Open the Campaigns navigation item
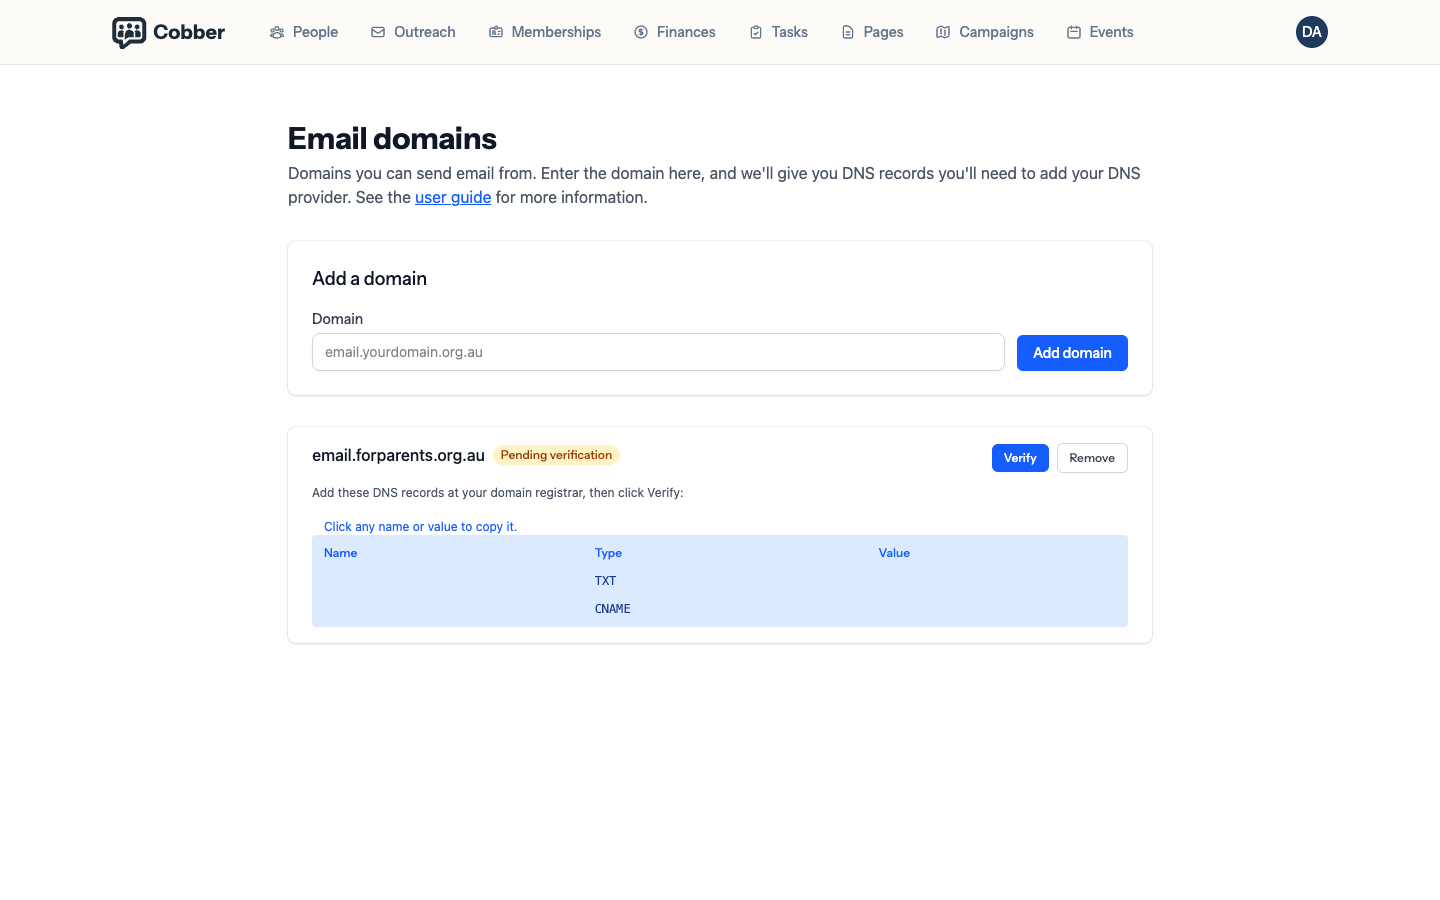 pos(985,32)
